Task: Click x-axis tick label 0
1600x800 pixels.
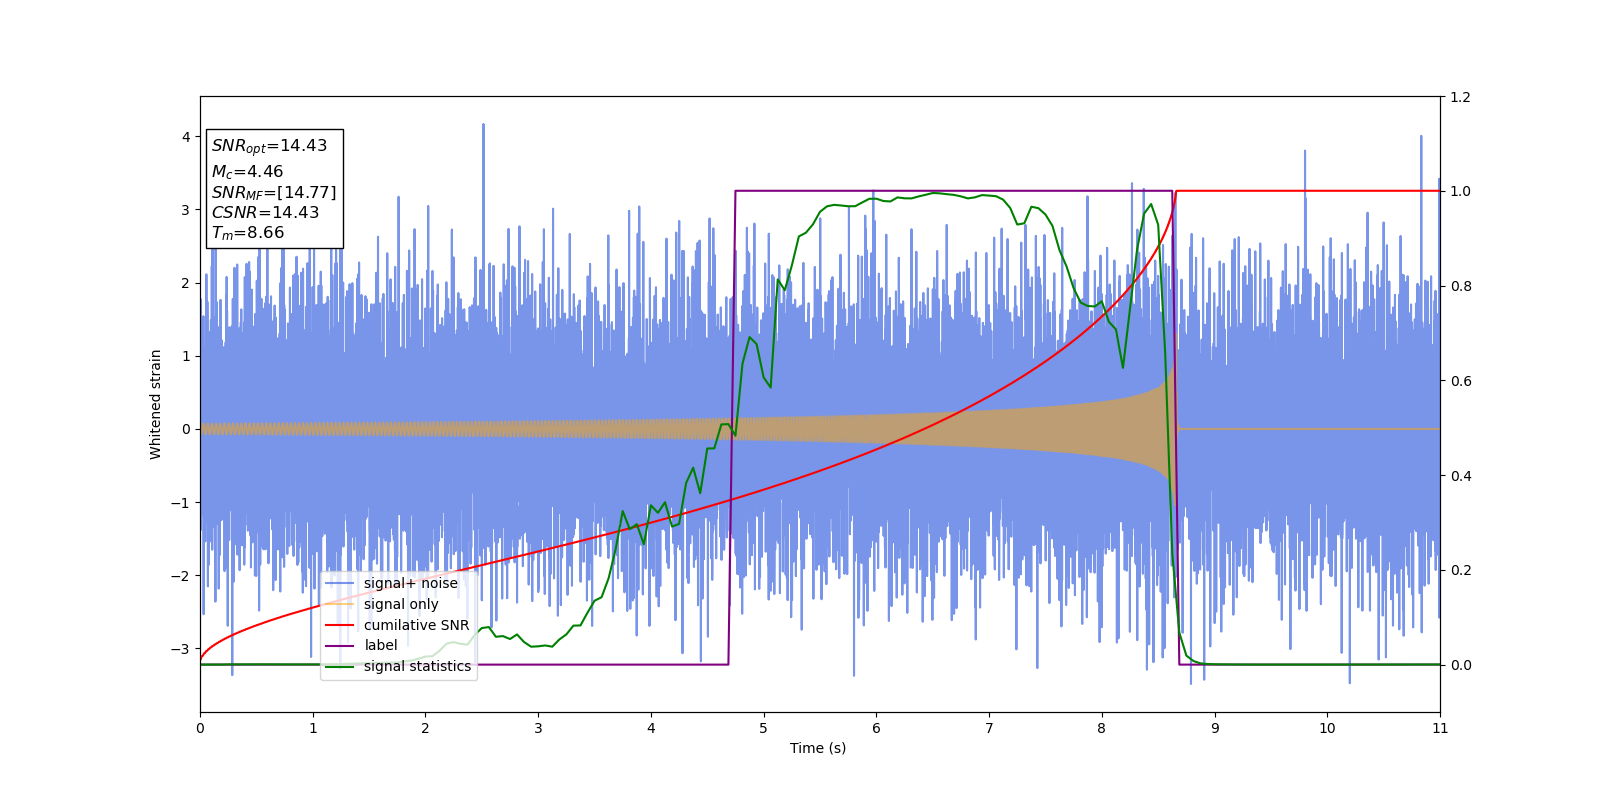Action: [200, 728]
